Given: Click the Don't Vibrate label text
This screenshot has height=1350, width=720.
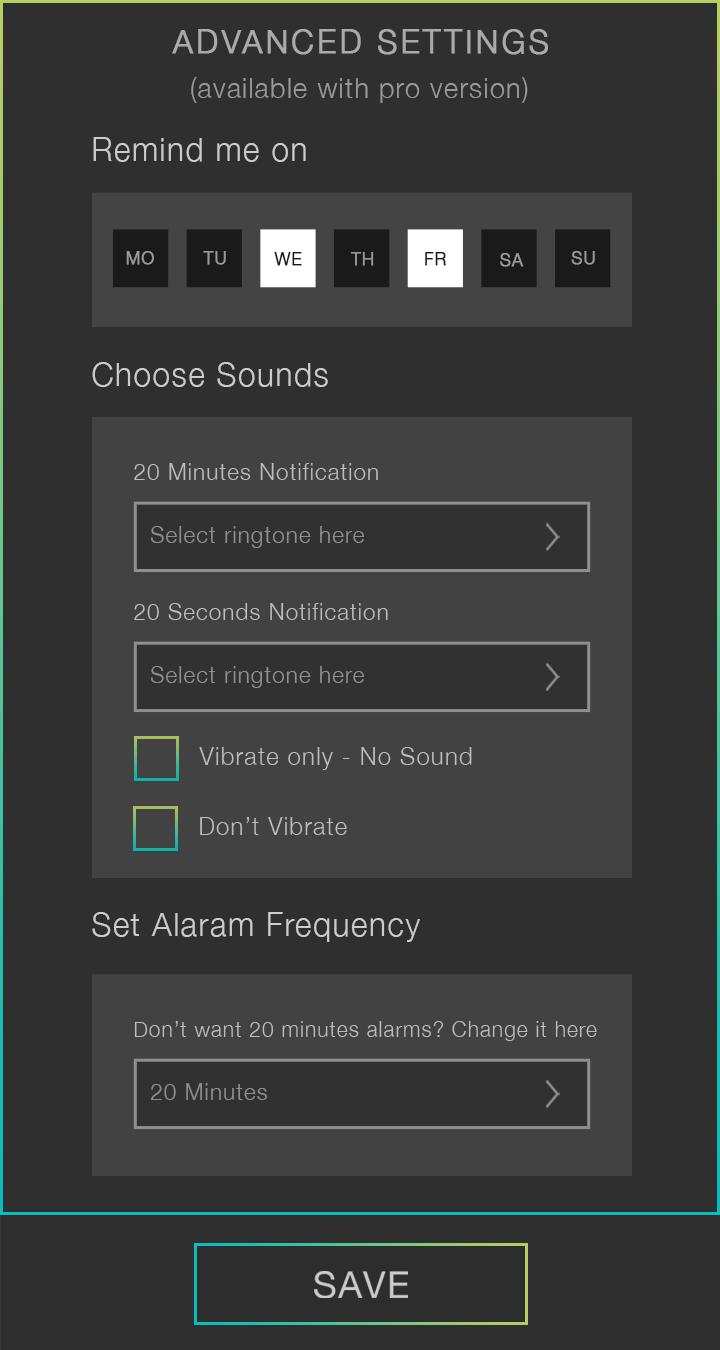Looking at the screenshot, I should (273, 827).
